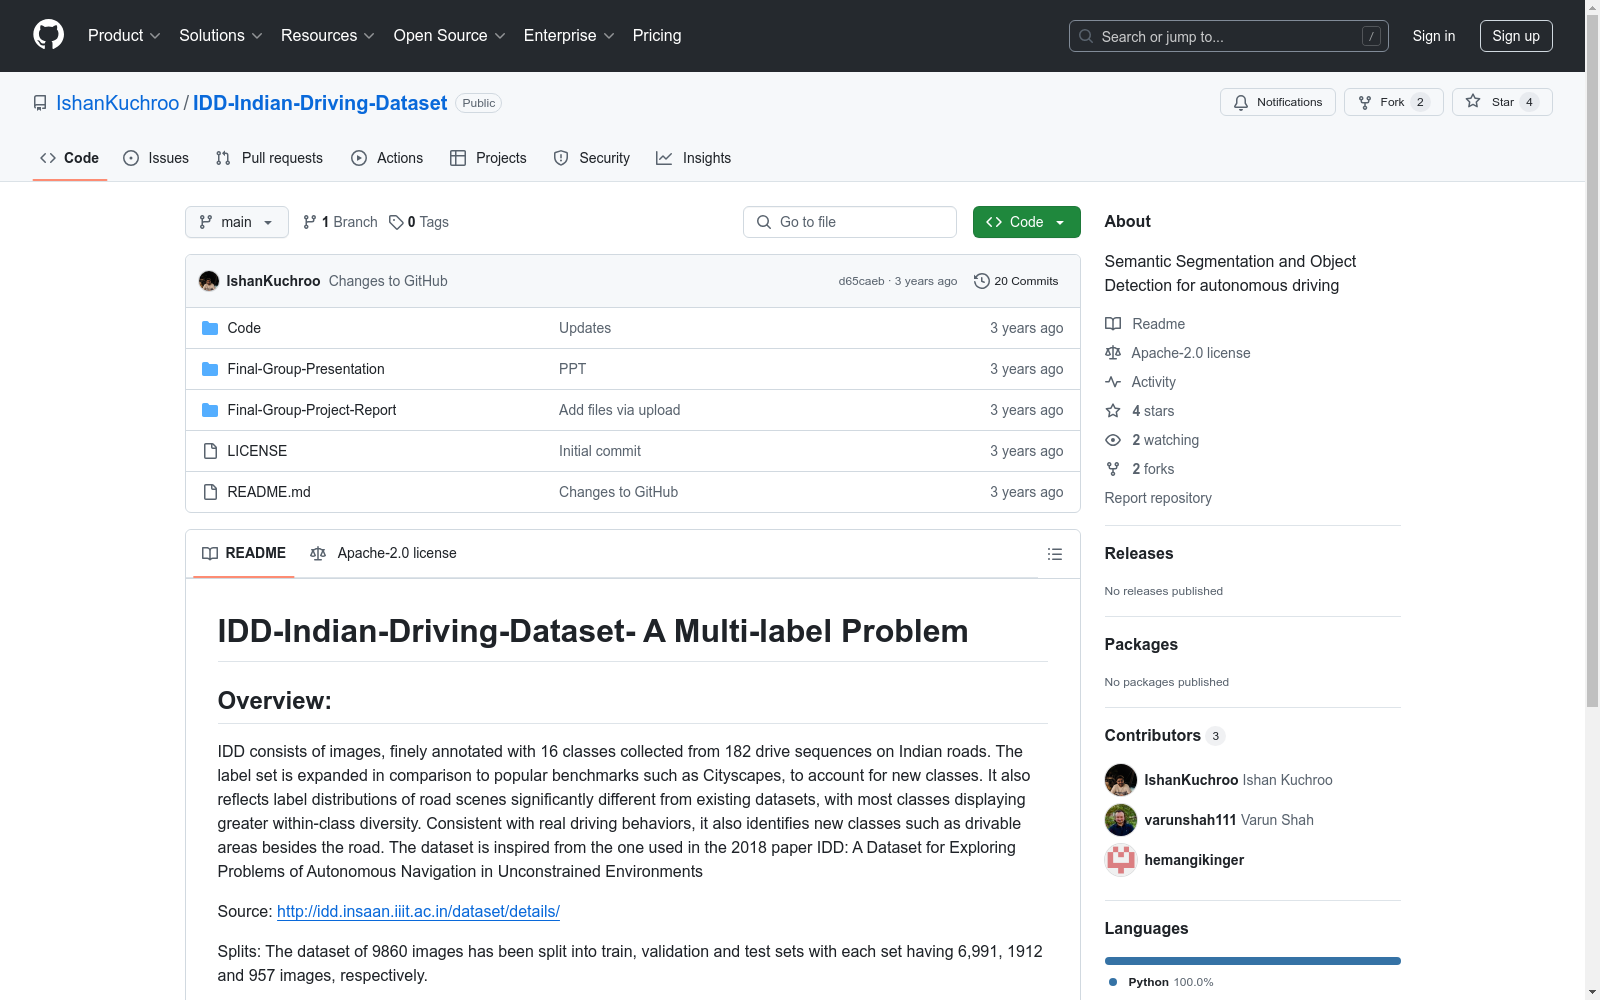The width and height of the screenshot is (1600, 1000).
Task: Open the 'Initial commit' commit message
Action: tap(600, 451)
